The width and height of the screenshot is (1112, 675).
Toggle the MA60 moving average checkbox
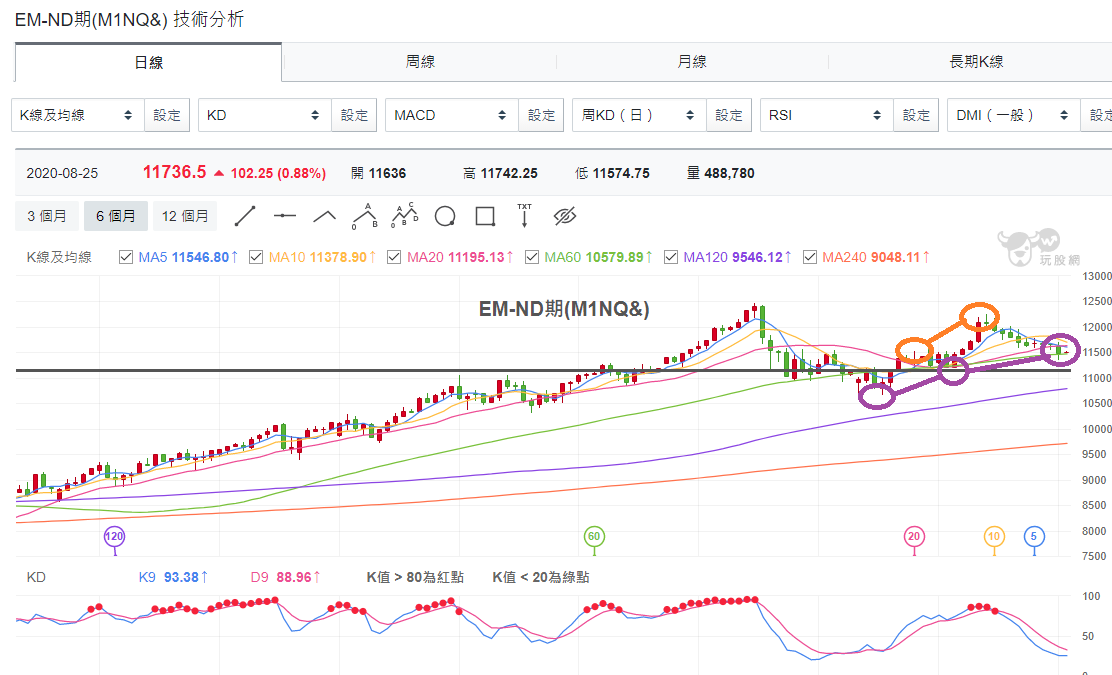pyautogui.click(x=532, y=257)
